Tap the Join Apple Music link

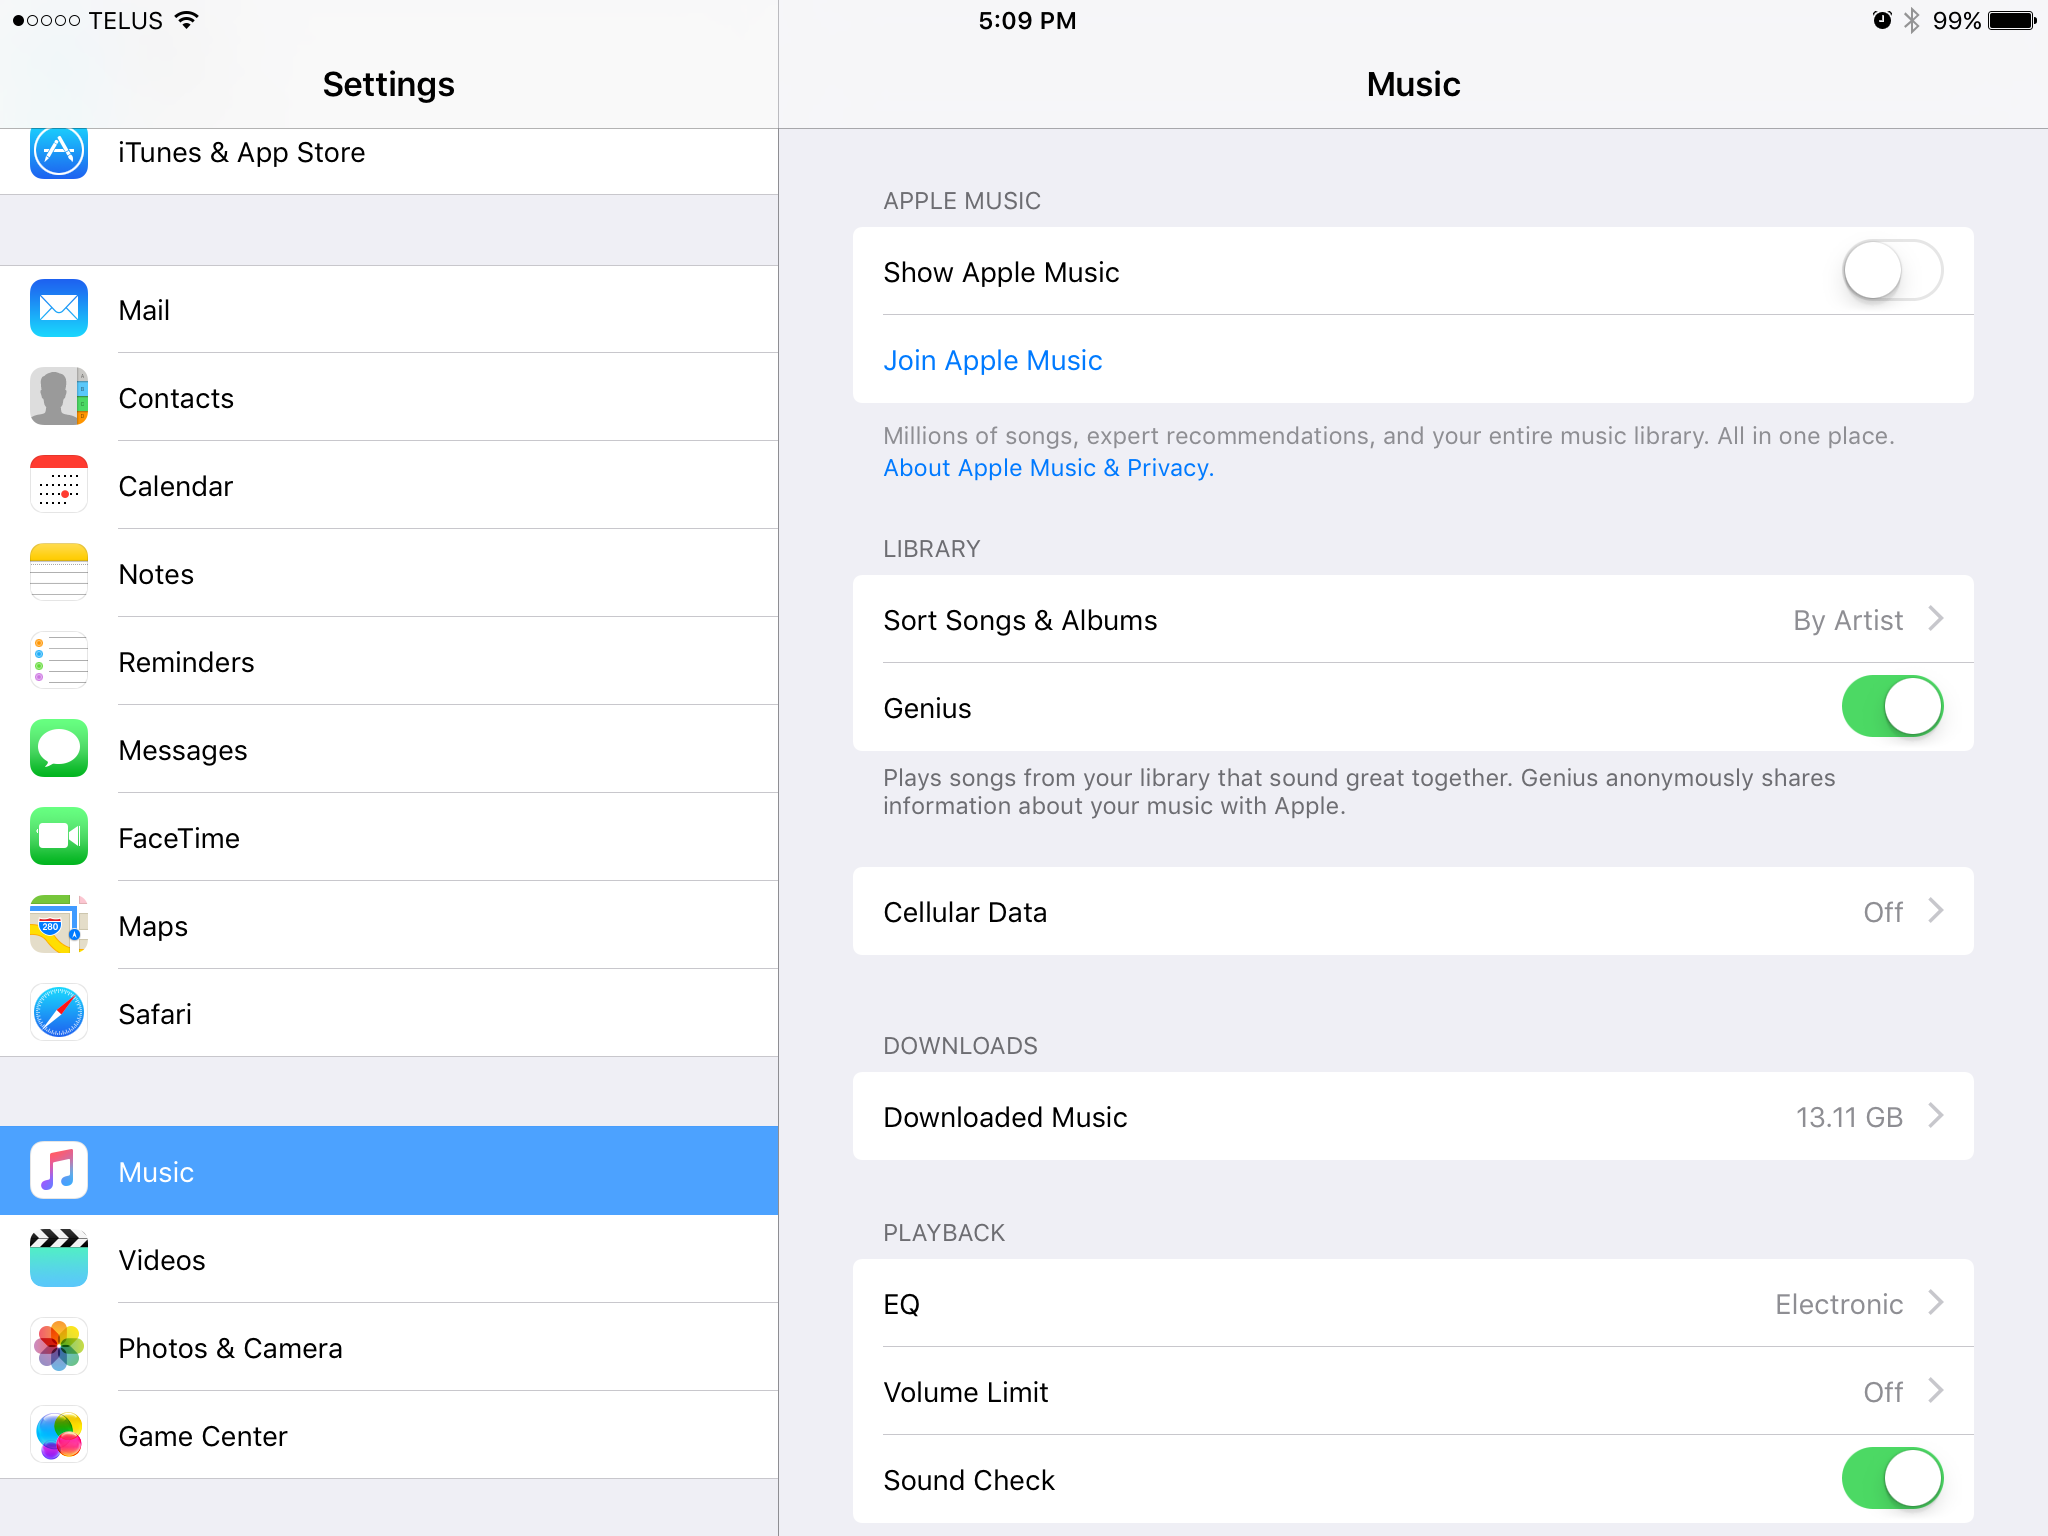click(x=992, y=360)
